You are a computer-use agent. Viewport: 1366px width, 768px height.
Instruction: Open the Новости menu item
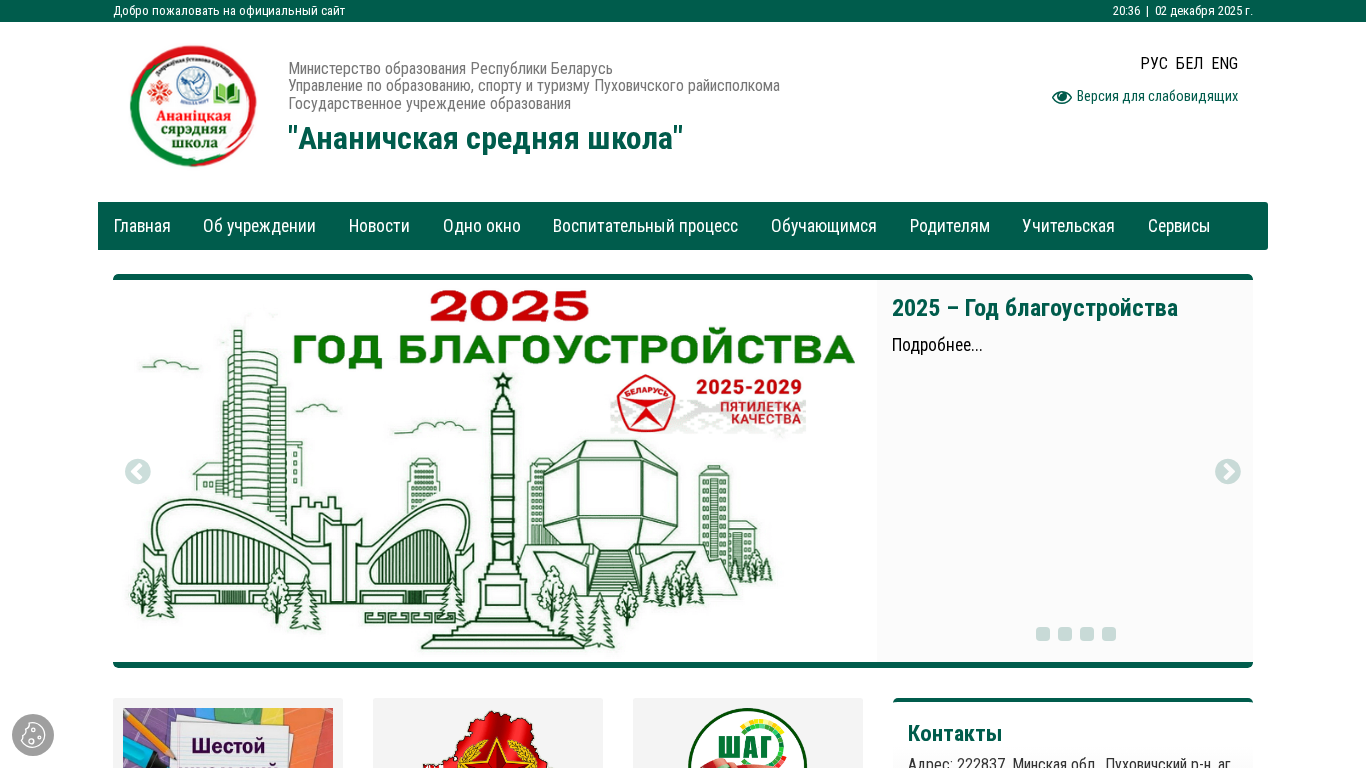379,226
